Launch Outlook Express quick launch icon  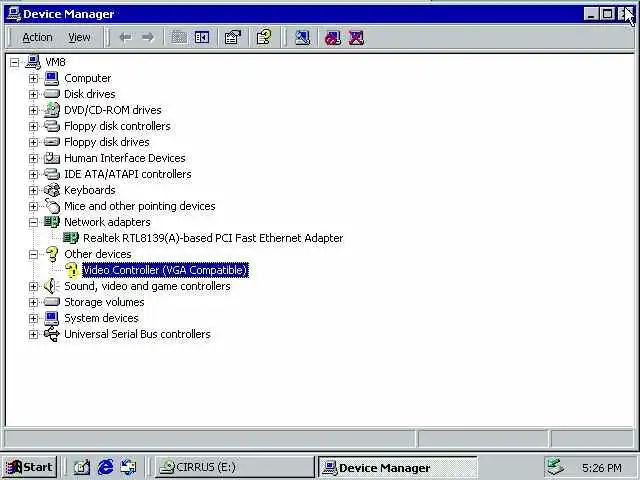(x=129, y=467)
